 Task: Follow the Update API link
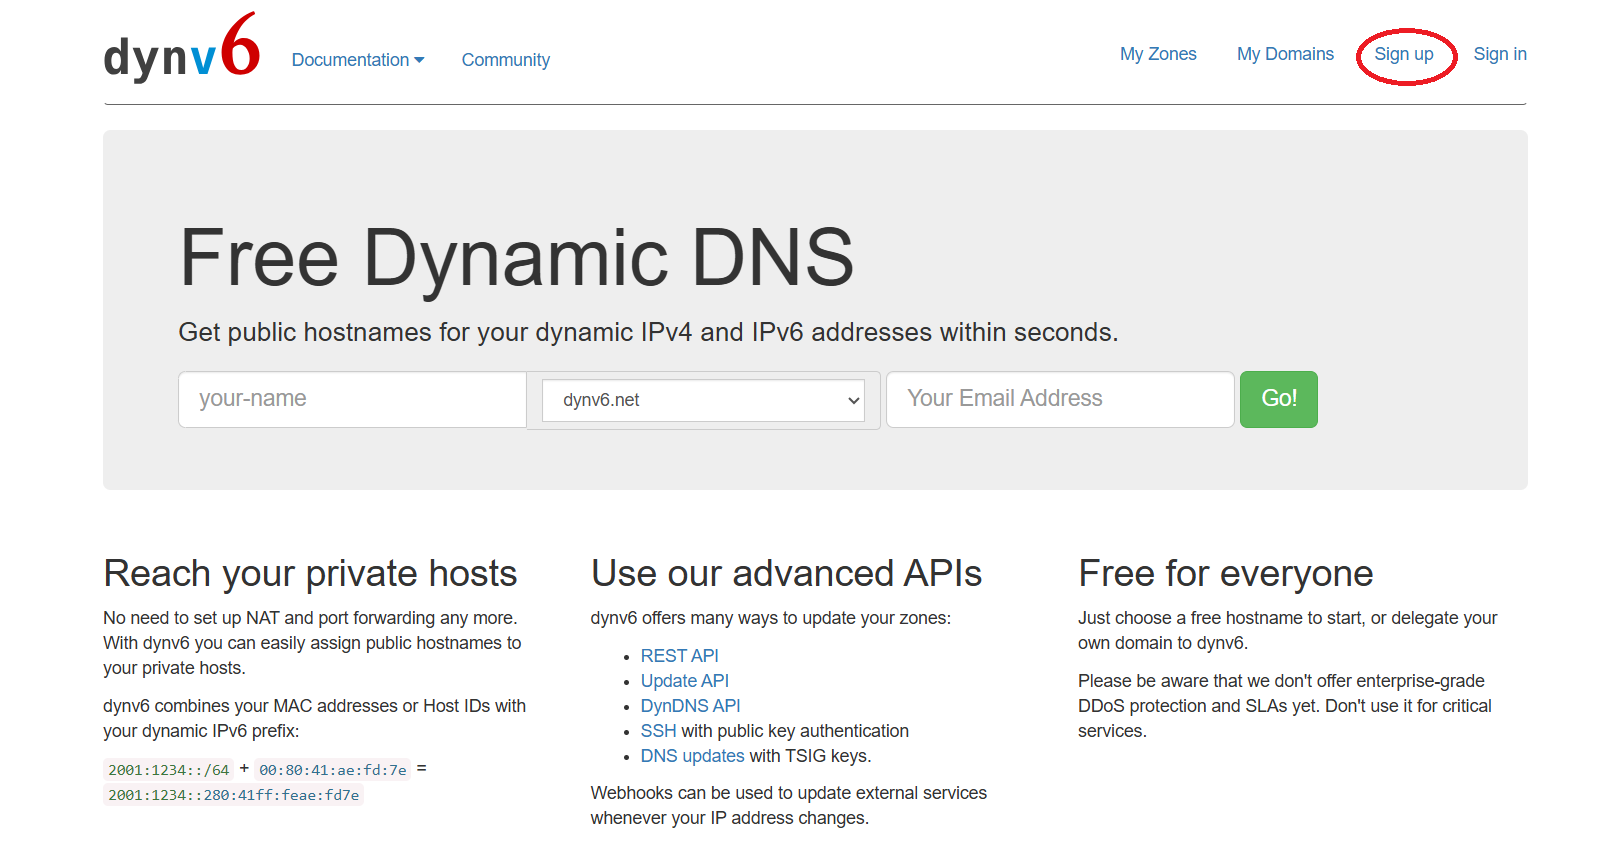coord(684,681)
